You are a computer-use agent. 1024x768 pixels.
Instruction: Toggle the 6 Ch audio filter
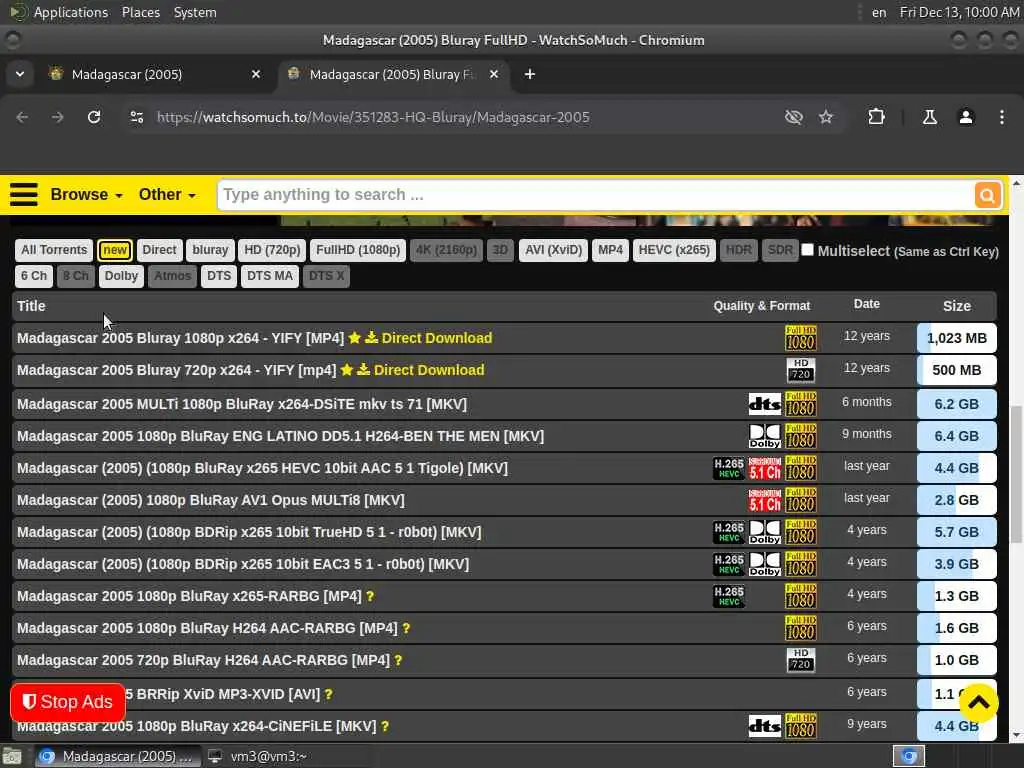(x=34, y=276)
